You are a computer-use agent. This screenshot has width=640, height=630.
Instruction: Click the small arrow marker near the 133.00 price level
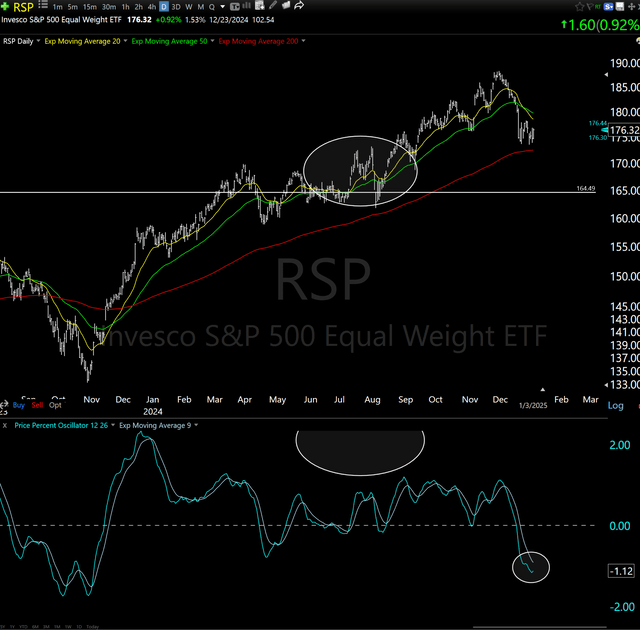tap(606, 385)
